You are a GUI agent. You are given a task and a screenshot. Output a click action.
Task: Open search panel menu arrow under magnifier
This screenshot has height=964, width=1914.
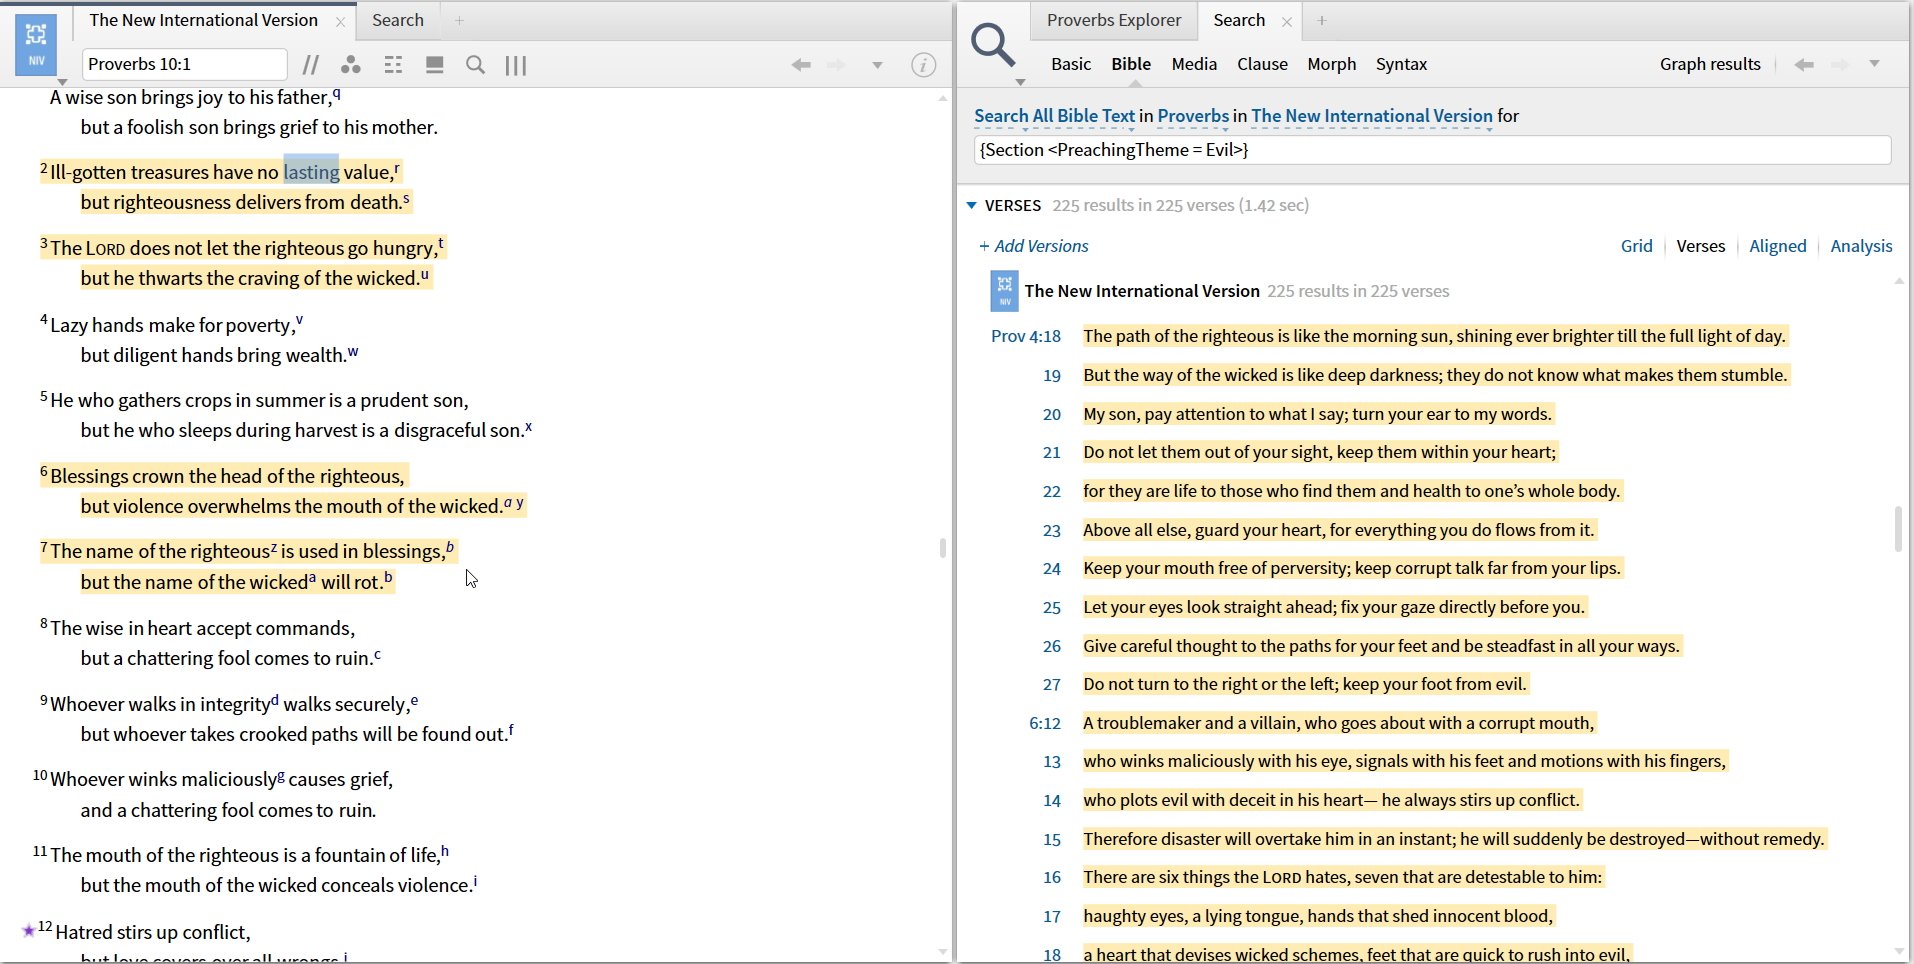click(x=1020, y=82)
